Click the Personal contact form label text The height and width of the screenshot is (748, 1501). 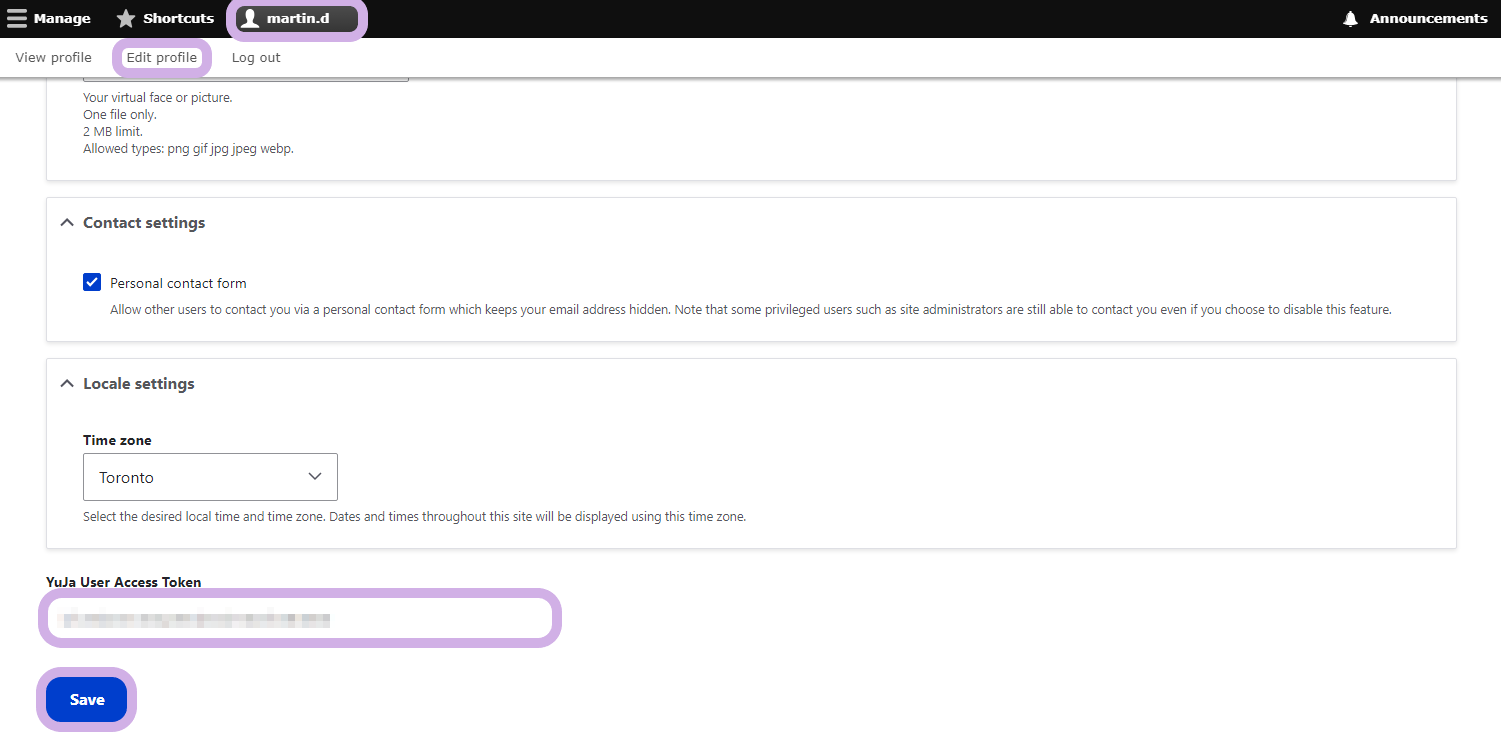tap(178, 283)
